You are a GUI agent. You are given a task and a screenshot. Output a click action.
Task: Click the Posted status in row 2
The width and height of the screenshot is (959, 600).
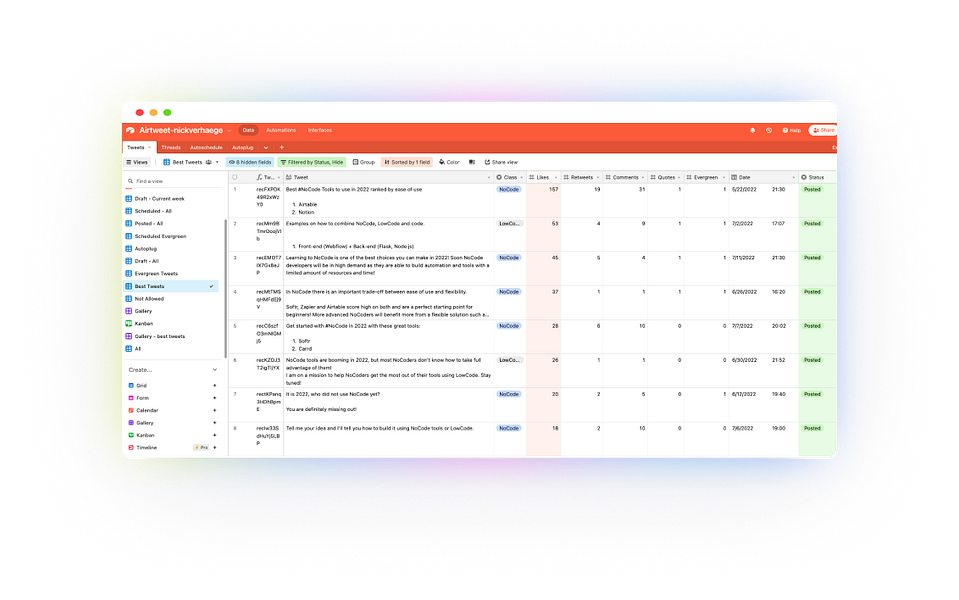click(x=812, y=224)
